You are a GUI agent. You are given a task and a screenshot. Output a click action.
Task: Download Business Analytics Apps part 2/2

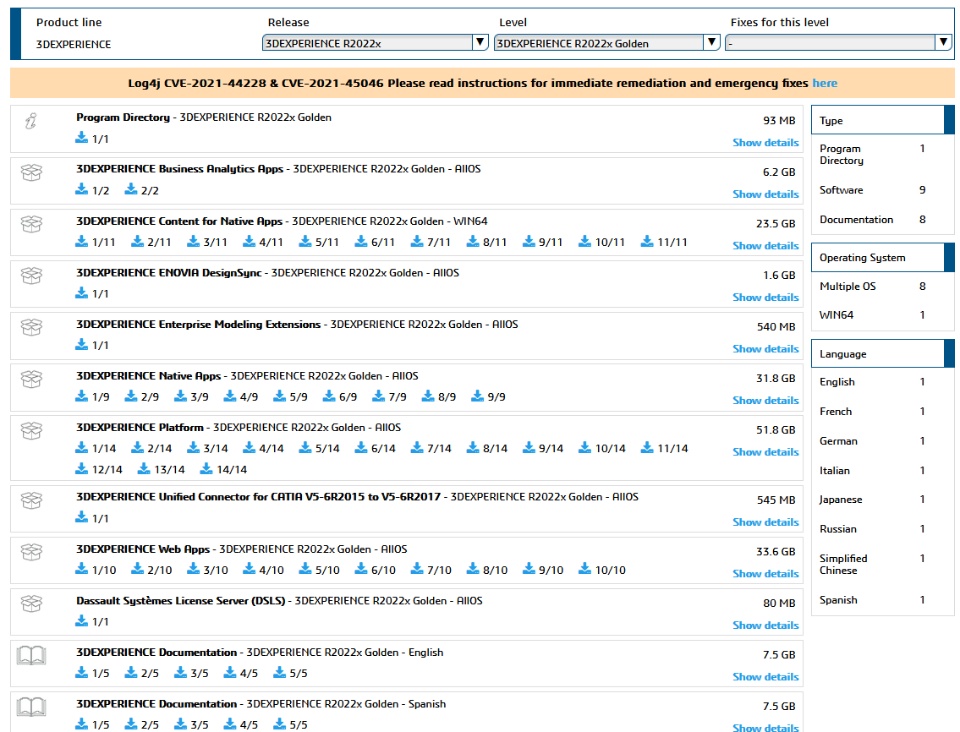coord(141,190)
